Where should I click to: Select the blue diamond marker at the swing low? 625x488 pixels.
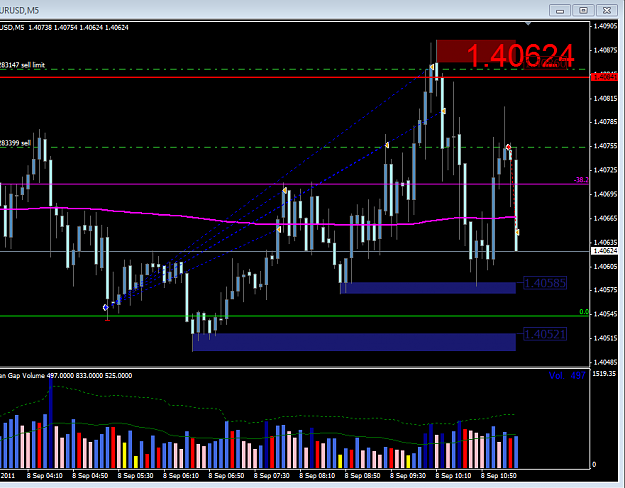(x=106, y=307)
